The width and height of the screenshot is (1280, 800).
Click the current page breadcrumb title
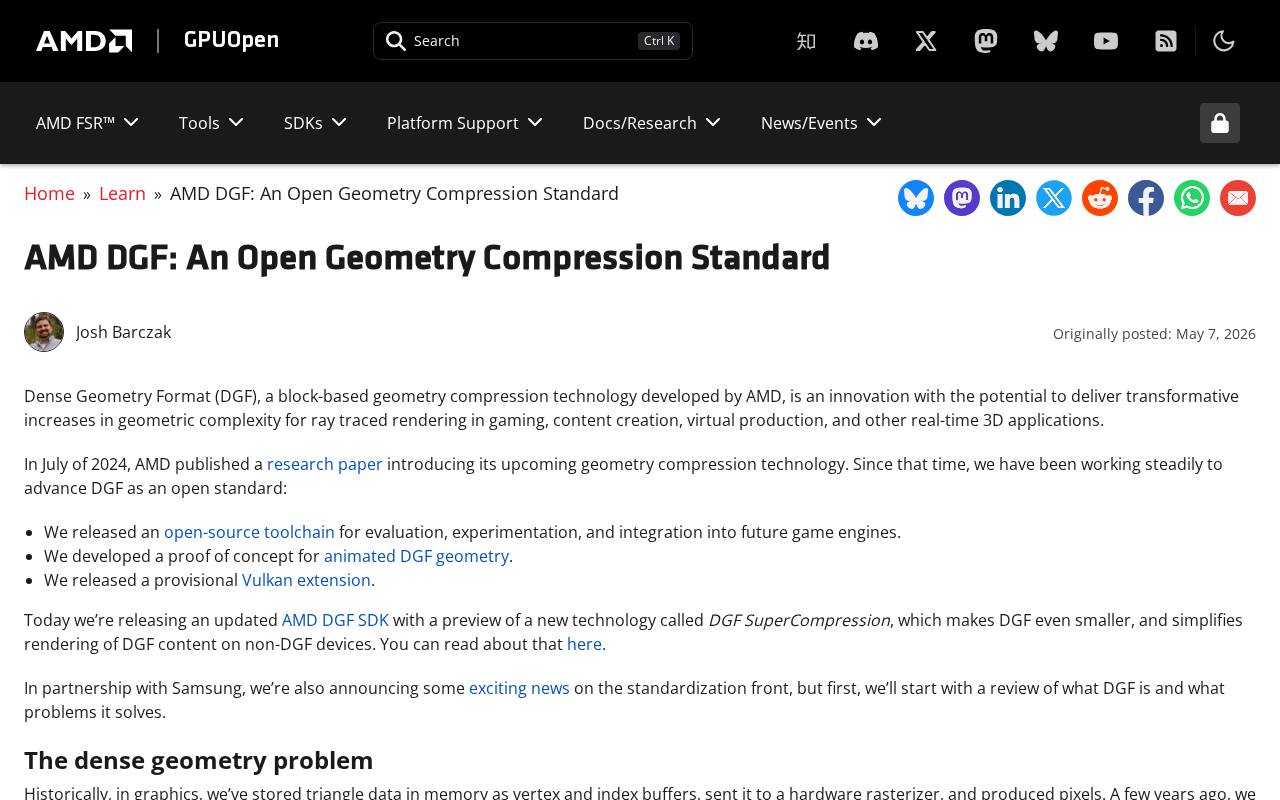394,193
